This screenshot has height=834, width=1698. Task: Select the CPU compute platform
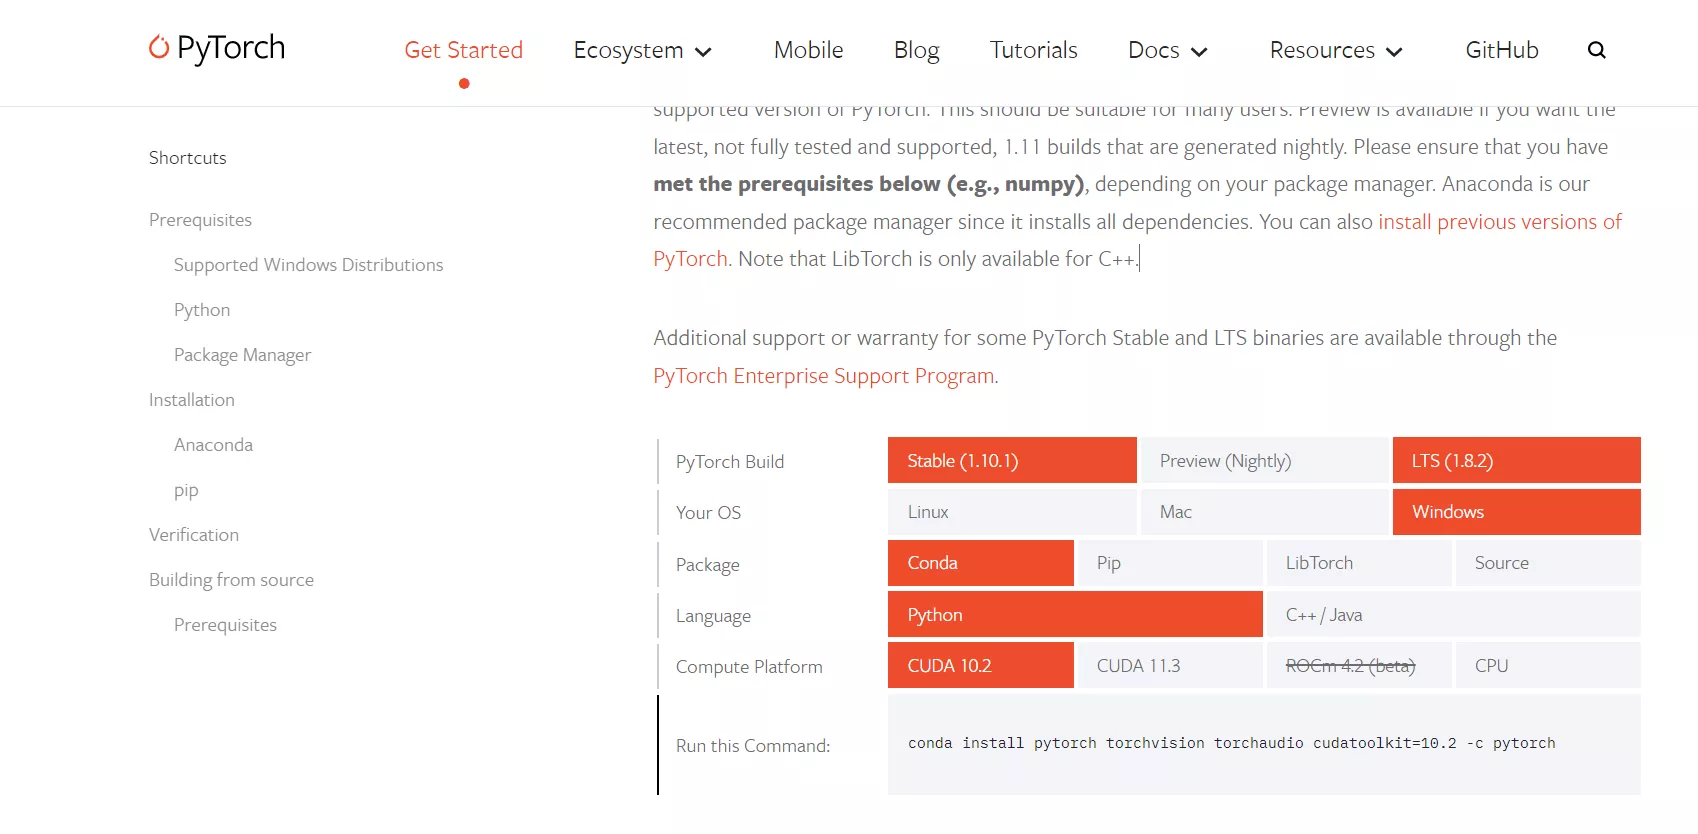[x=1547, y=666]
